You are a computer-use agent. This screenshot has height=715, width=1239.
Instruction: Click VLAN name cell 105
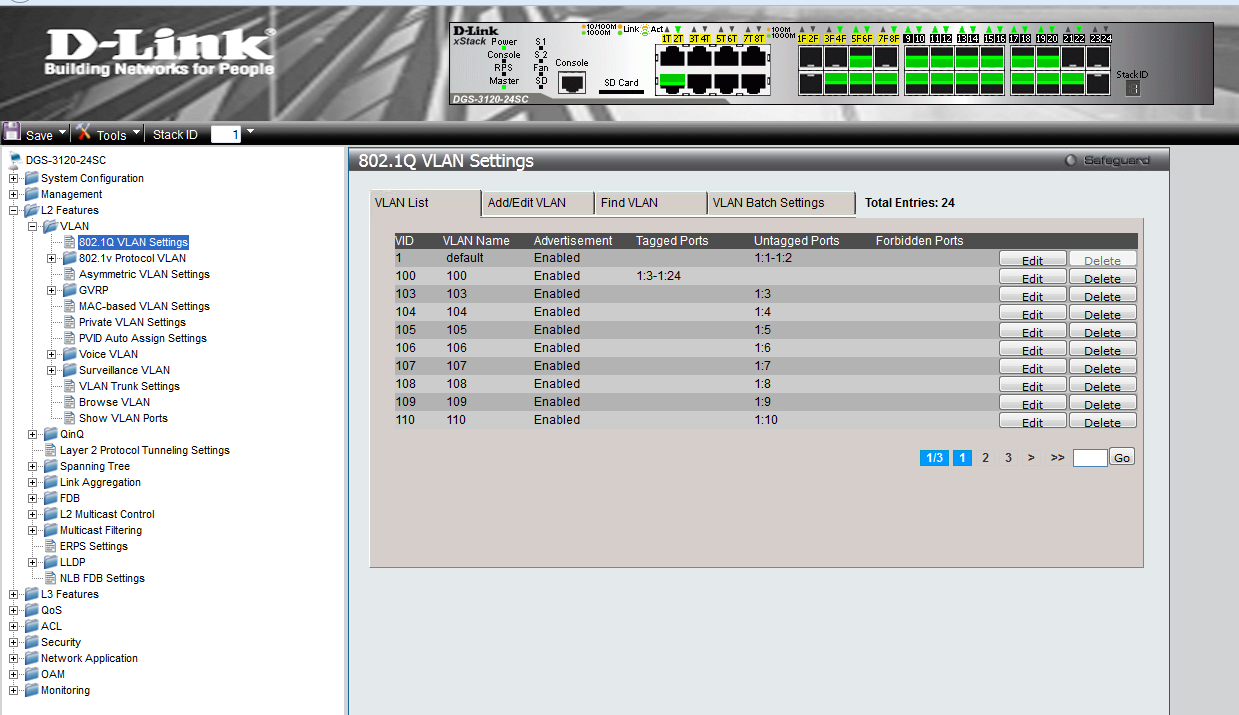pos(457,330)
